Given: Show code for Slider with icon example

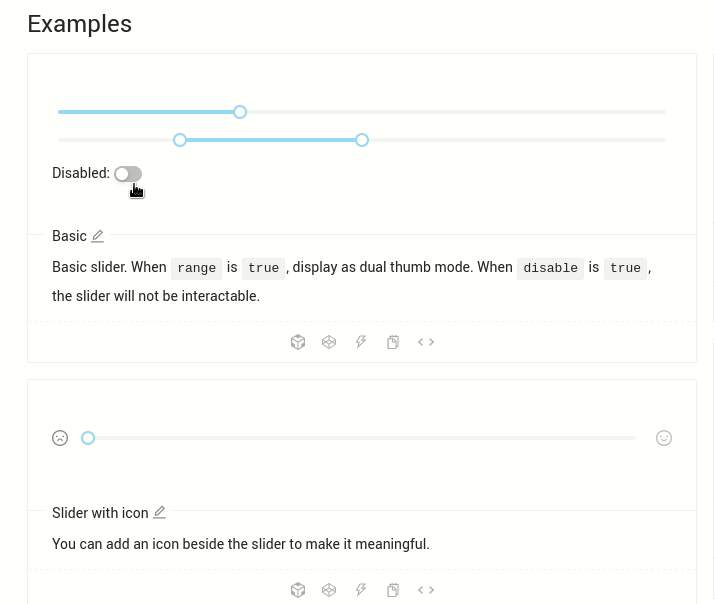Looking at the screenshot, I should coord(426,590).
